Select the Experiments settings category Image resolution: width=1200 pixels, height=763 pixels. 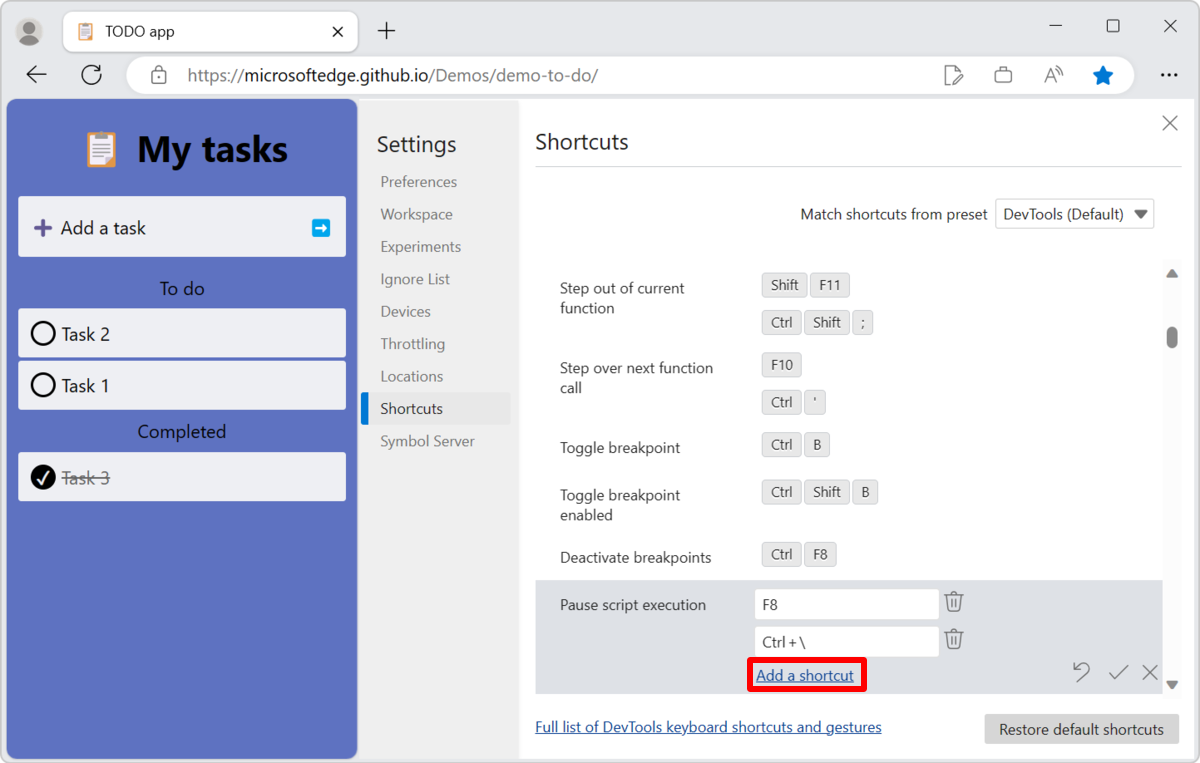[421, 246]
